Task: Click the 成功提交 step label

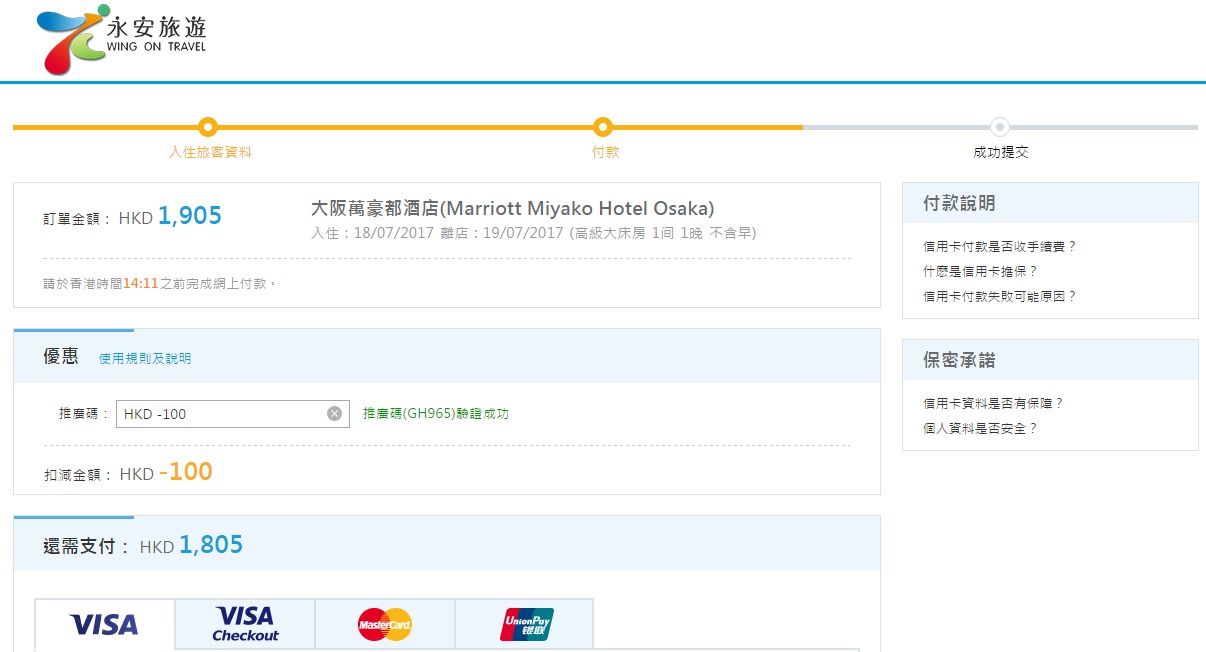Action: tap(1001, 152)
